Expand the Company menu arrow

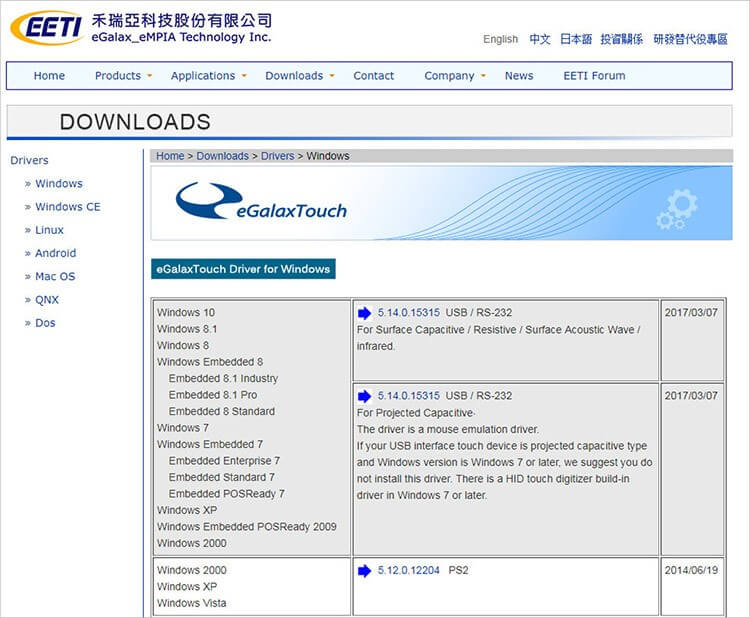click(x=483, y=76)
